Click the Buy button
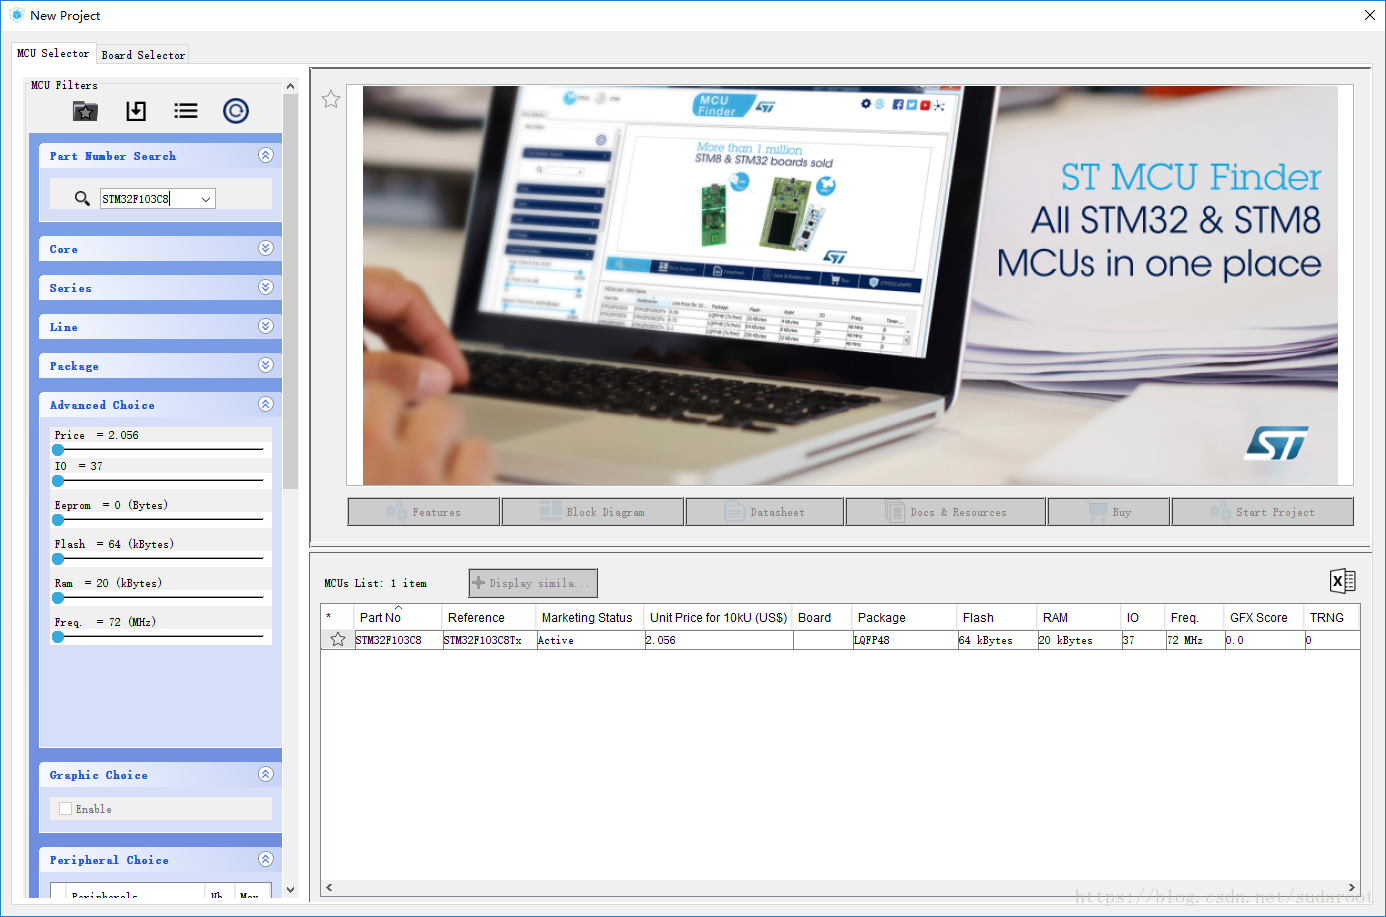Screen dimensions: 1386x917 click(1109, 512)
